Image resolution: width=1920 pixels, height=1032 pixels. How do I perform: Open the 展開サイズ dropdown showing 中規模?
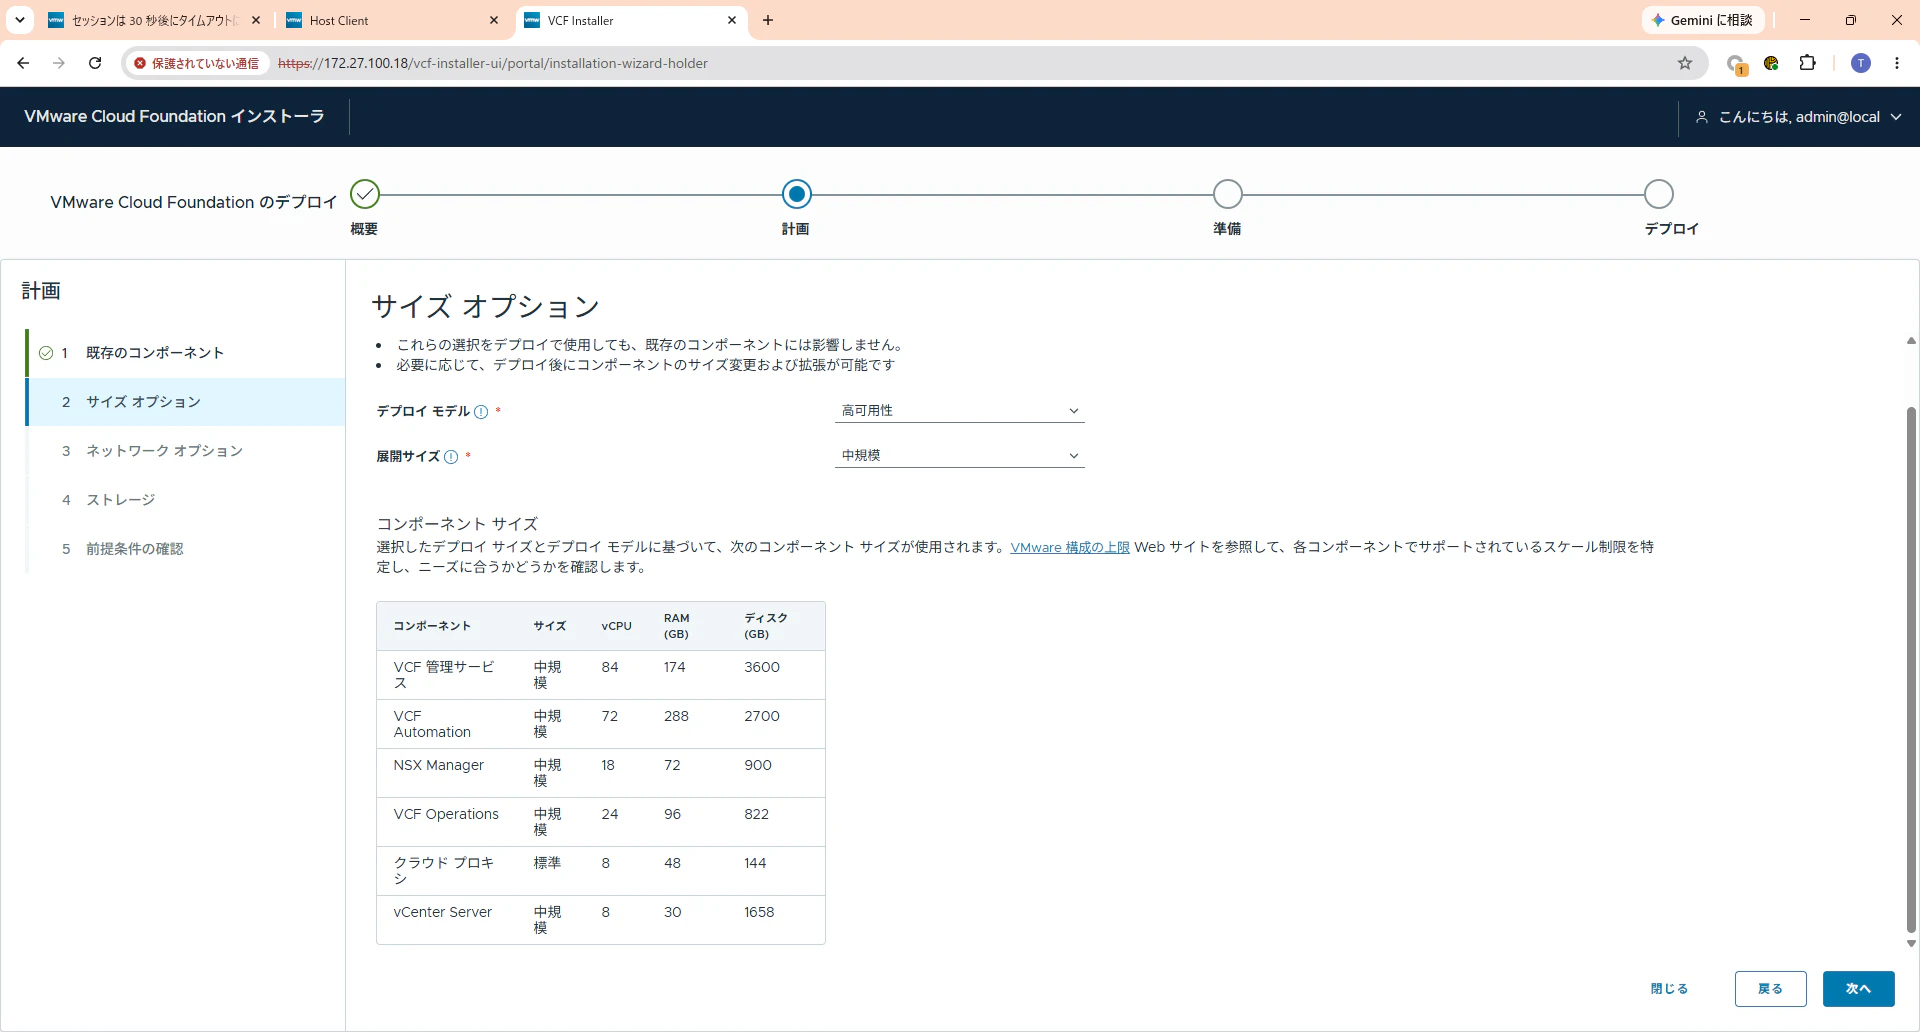[x=960, y=456]
